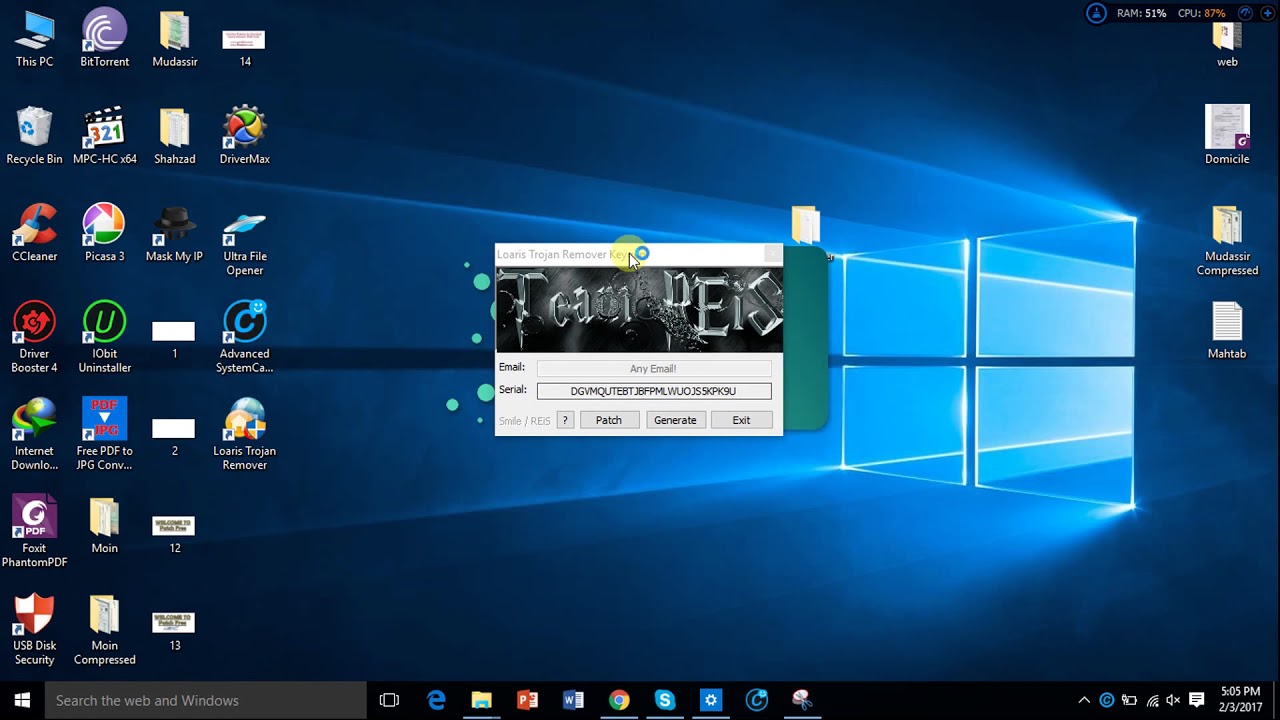Click the CPU: 87% readout

click(1201, 13)
